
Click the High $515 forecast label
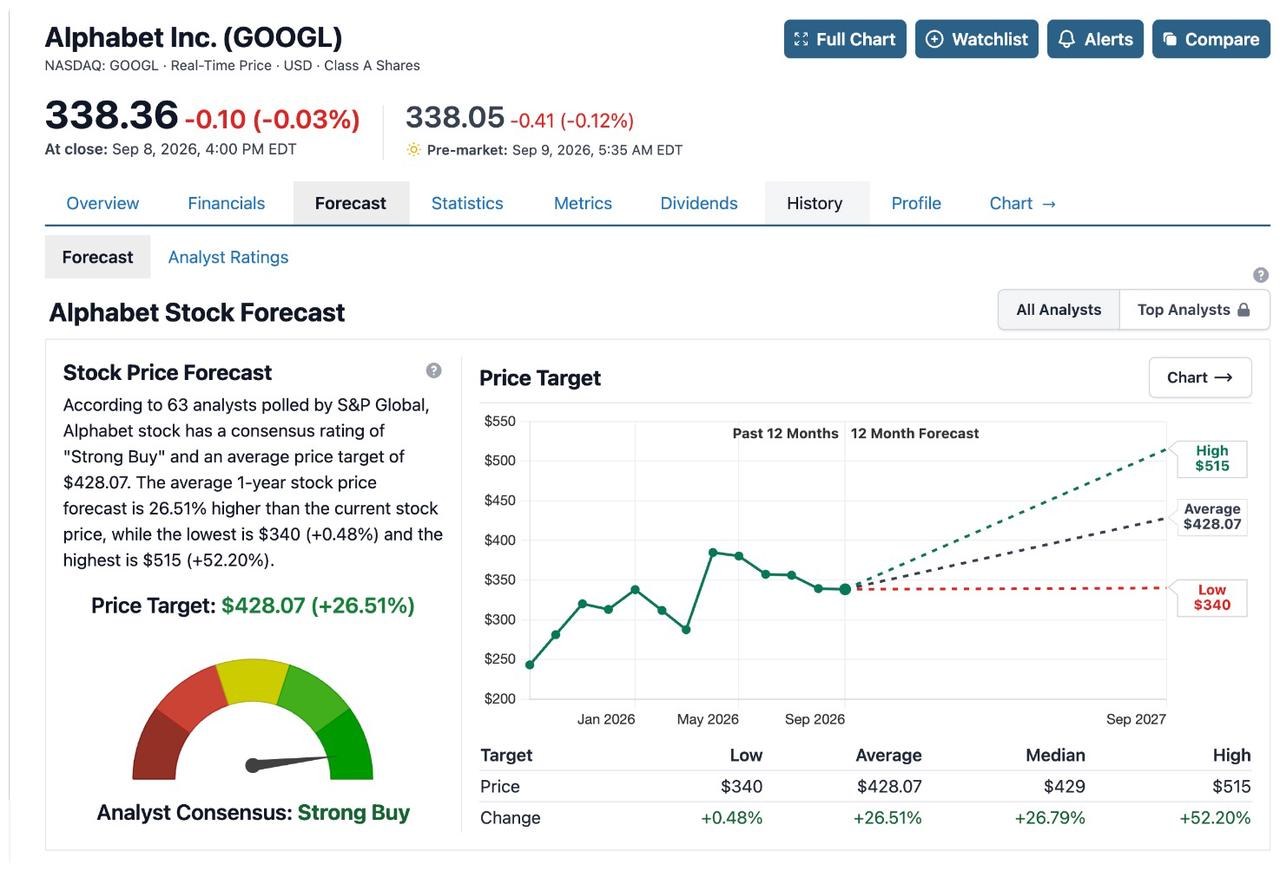[1212, 458]
